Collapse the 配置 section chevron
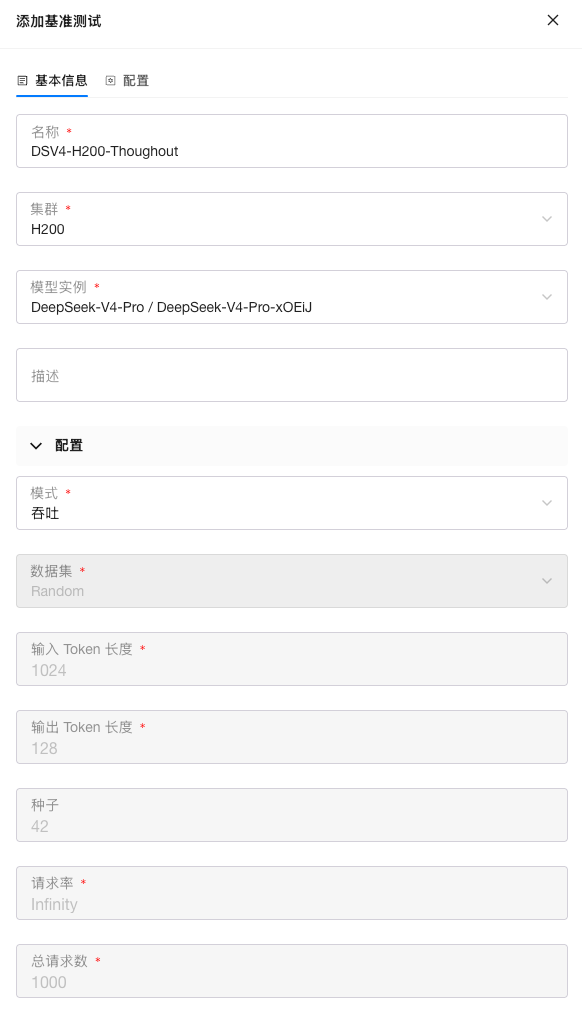Viewport: 582px width, 1014px height. pos(36,446)
